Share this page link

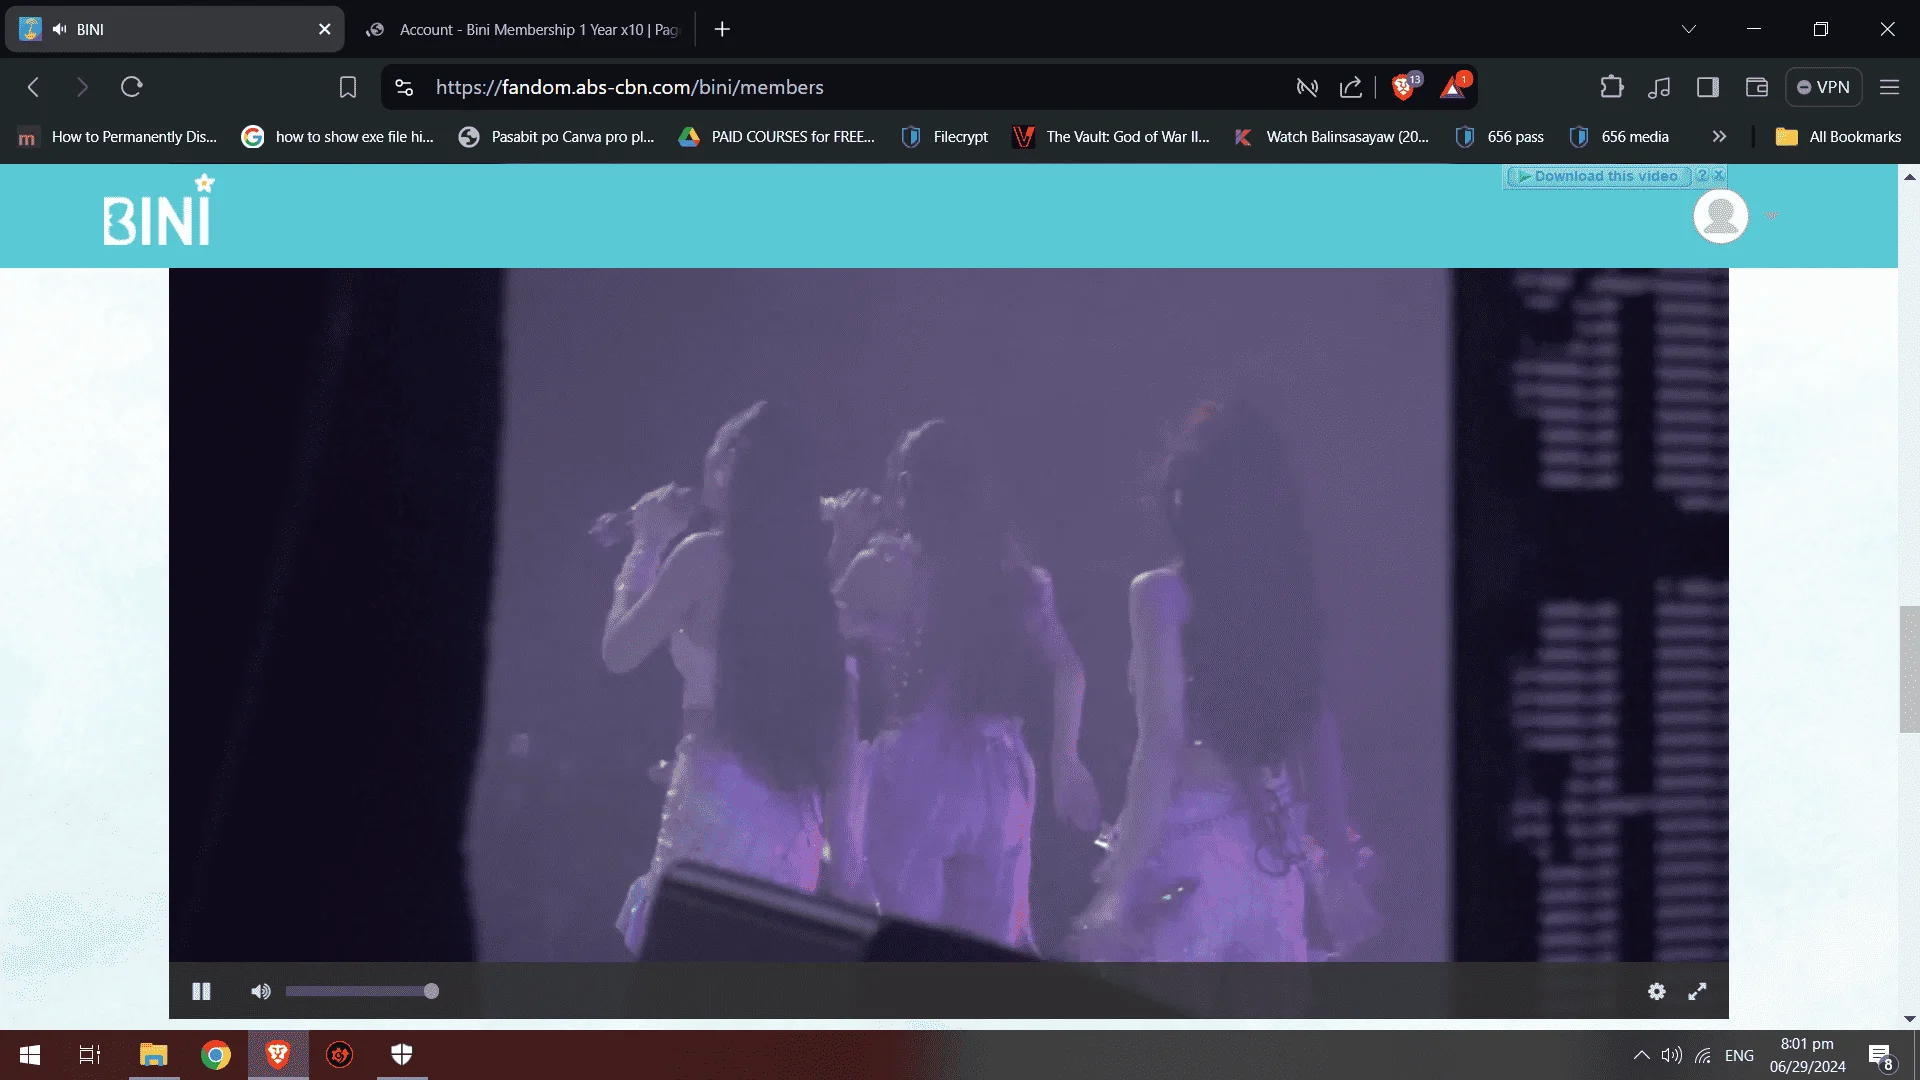click(1350, 87)
